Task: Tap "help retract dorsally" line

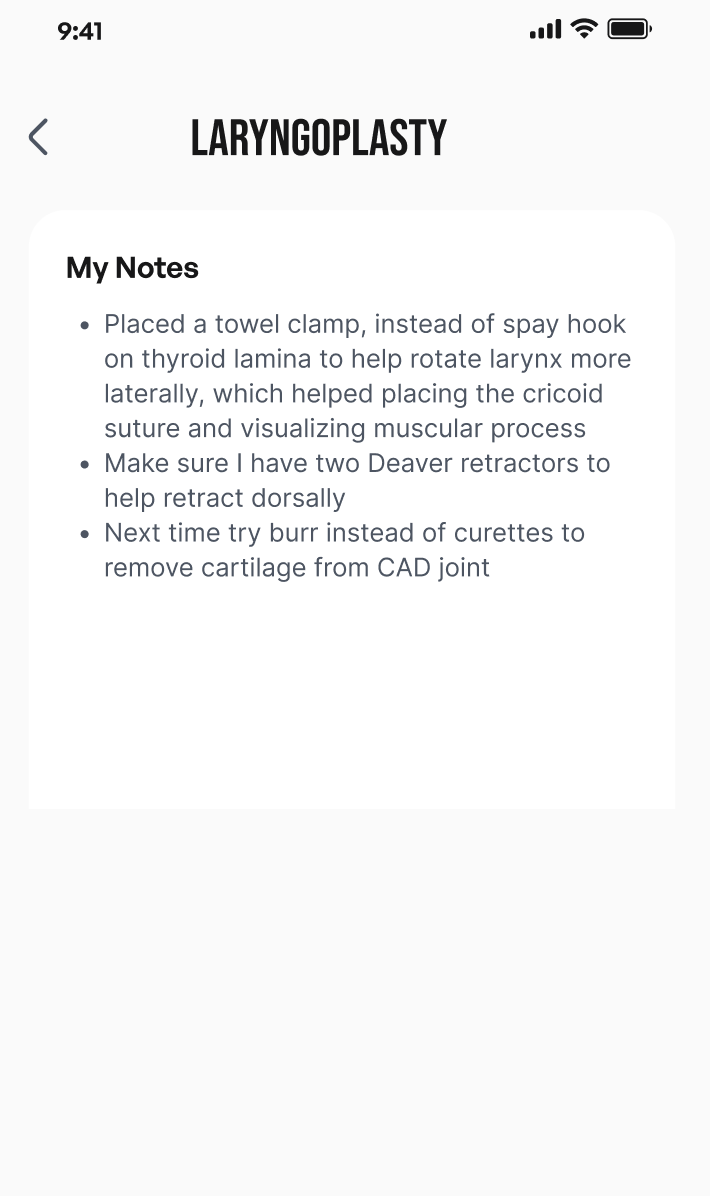Action: (224, 498)
